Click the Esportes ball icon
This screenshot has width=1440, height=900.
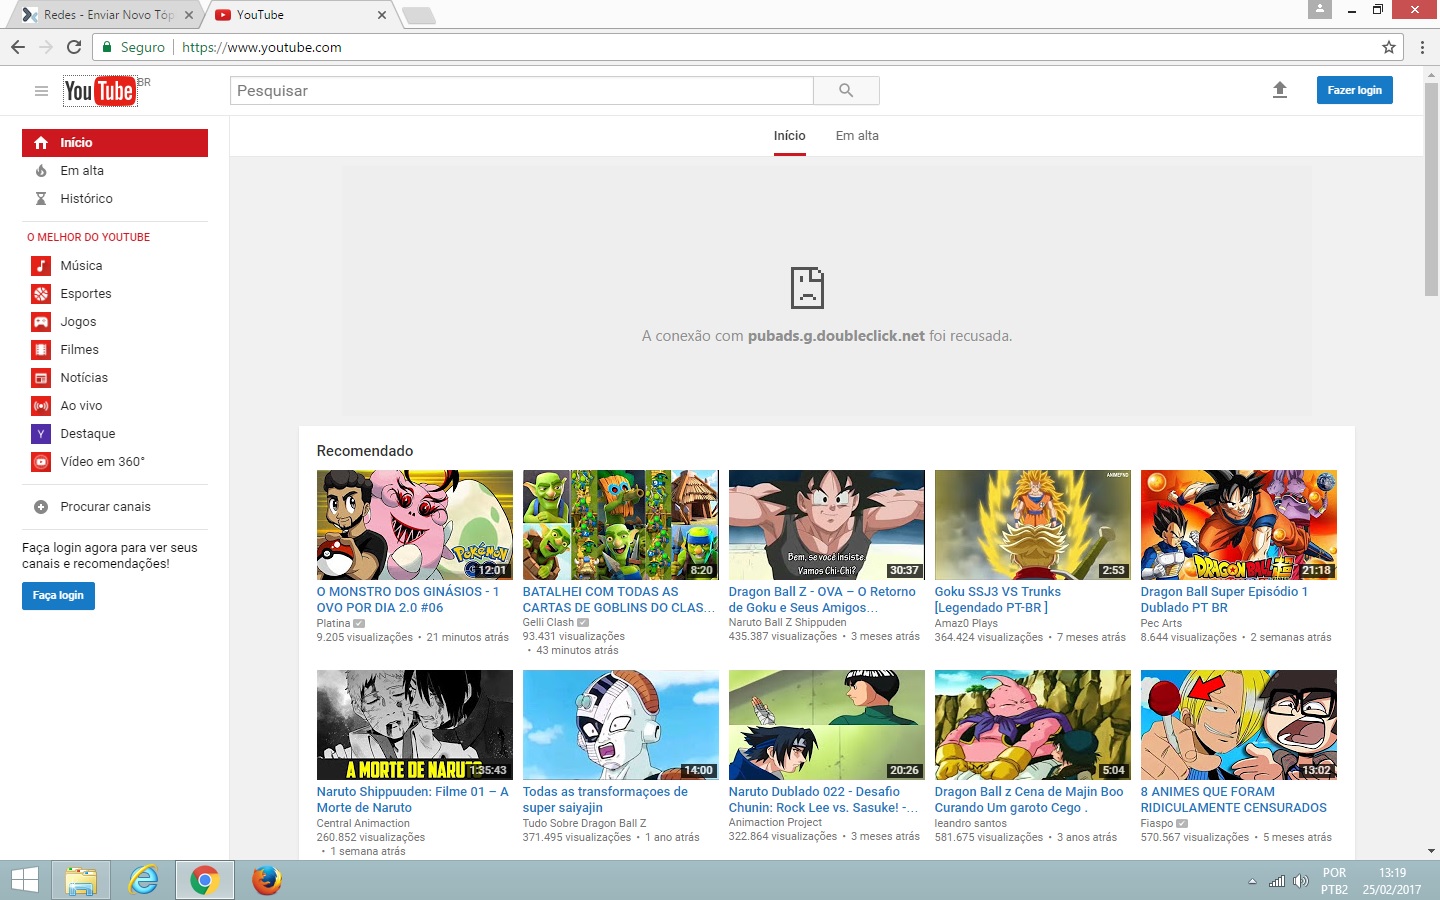41,294
